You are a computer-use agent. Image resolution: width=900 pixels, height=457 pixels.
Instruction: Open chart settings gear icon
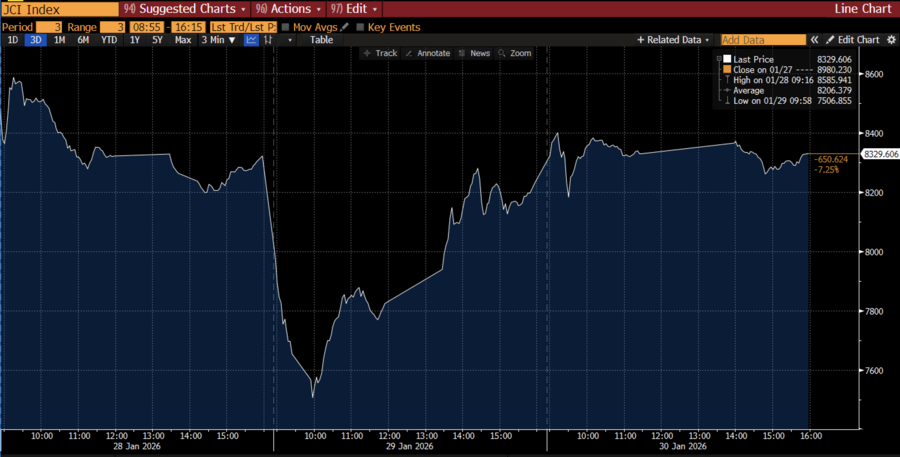[x=891, y=40]
